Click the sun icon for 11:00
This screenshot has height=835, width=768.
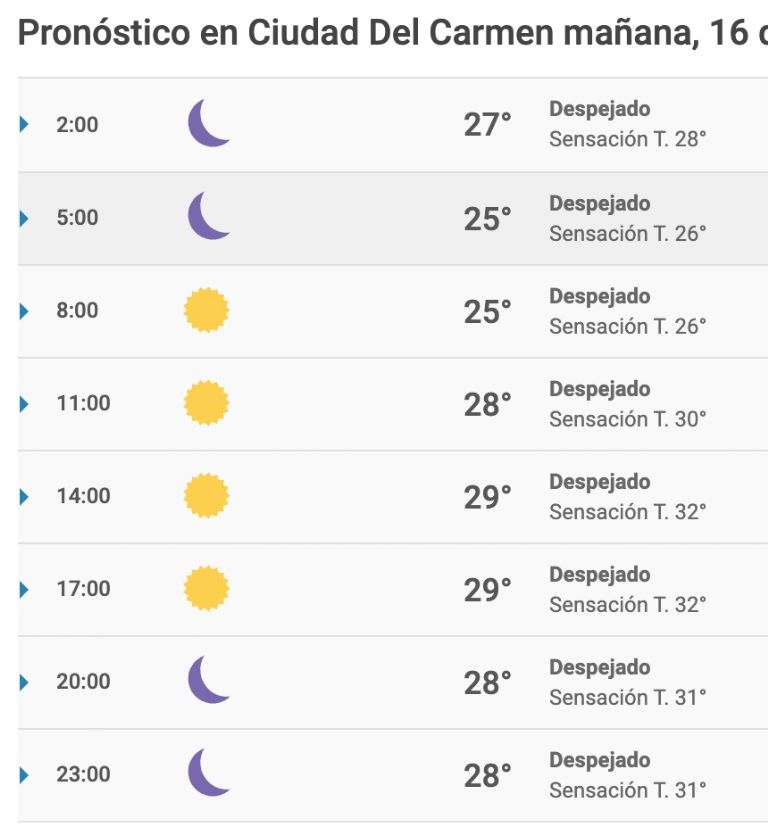(207, 403)
